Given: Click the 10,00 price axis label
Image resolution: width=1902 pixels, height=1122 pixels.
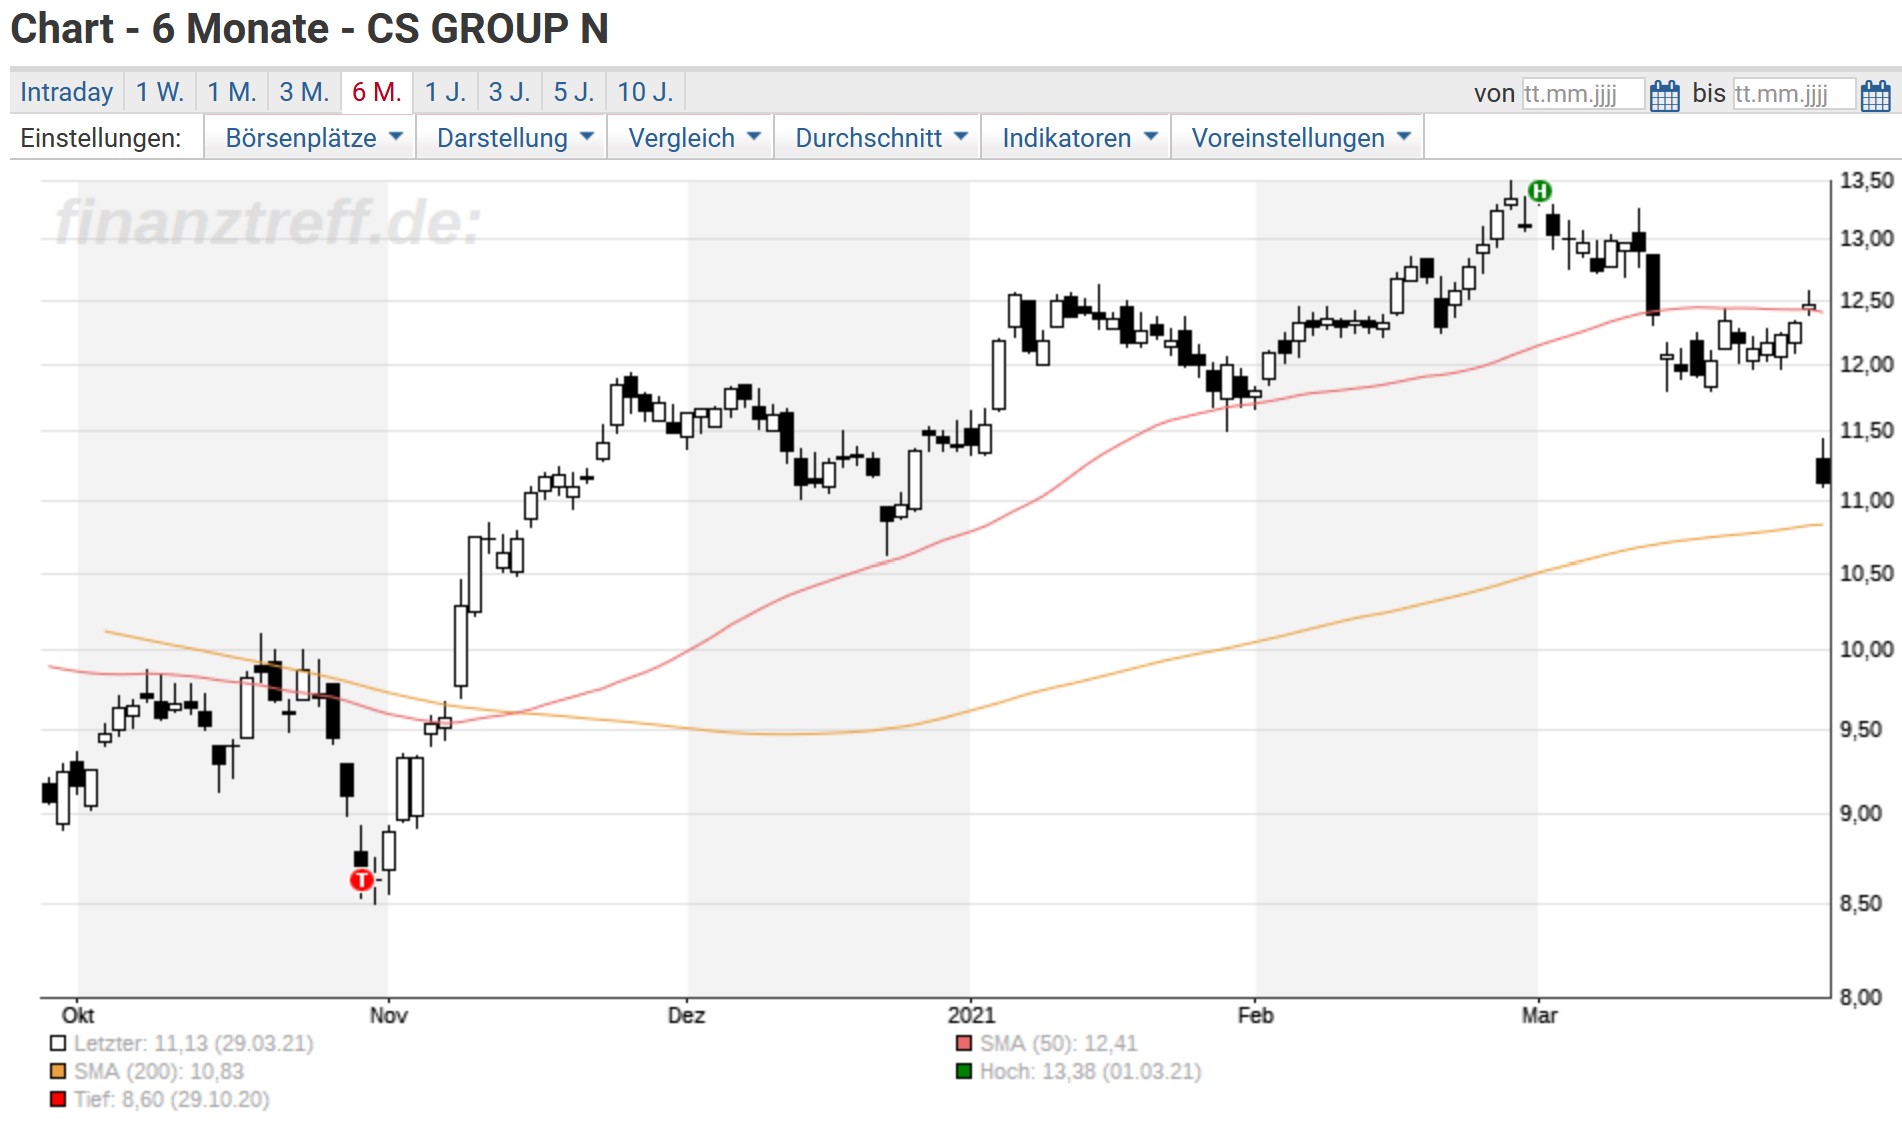Looking at the screenshot, I should click(1866, 649).
